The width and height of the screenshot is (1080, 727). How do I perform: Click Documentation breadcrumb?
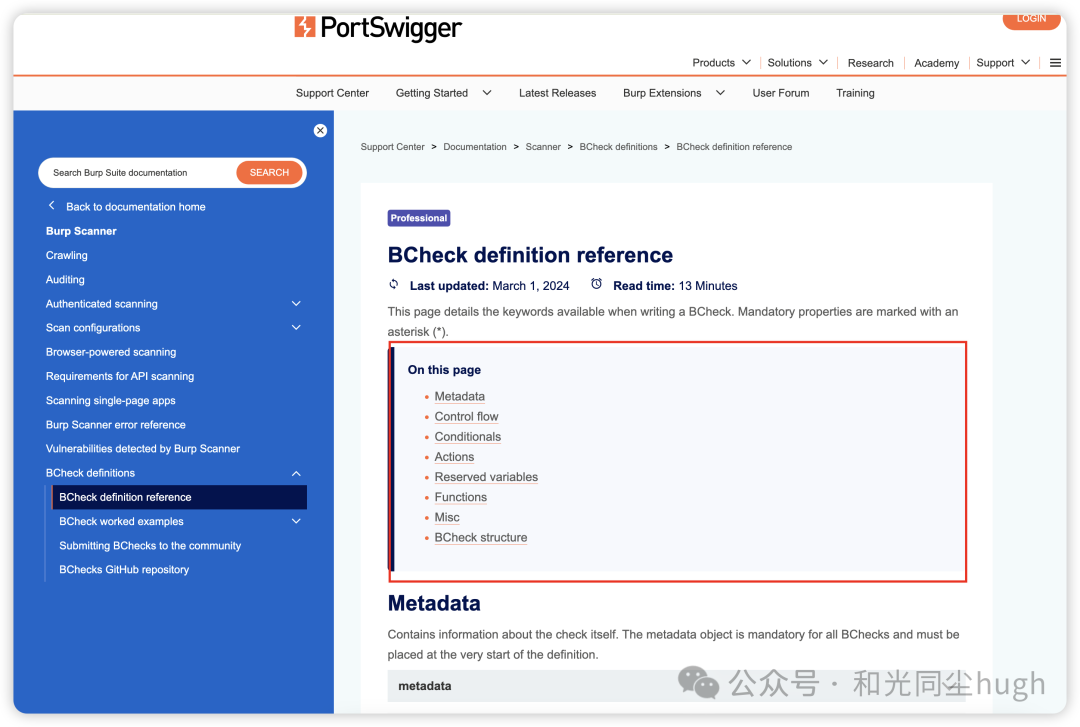(475, 147)
